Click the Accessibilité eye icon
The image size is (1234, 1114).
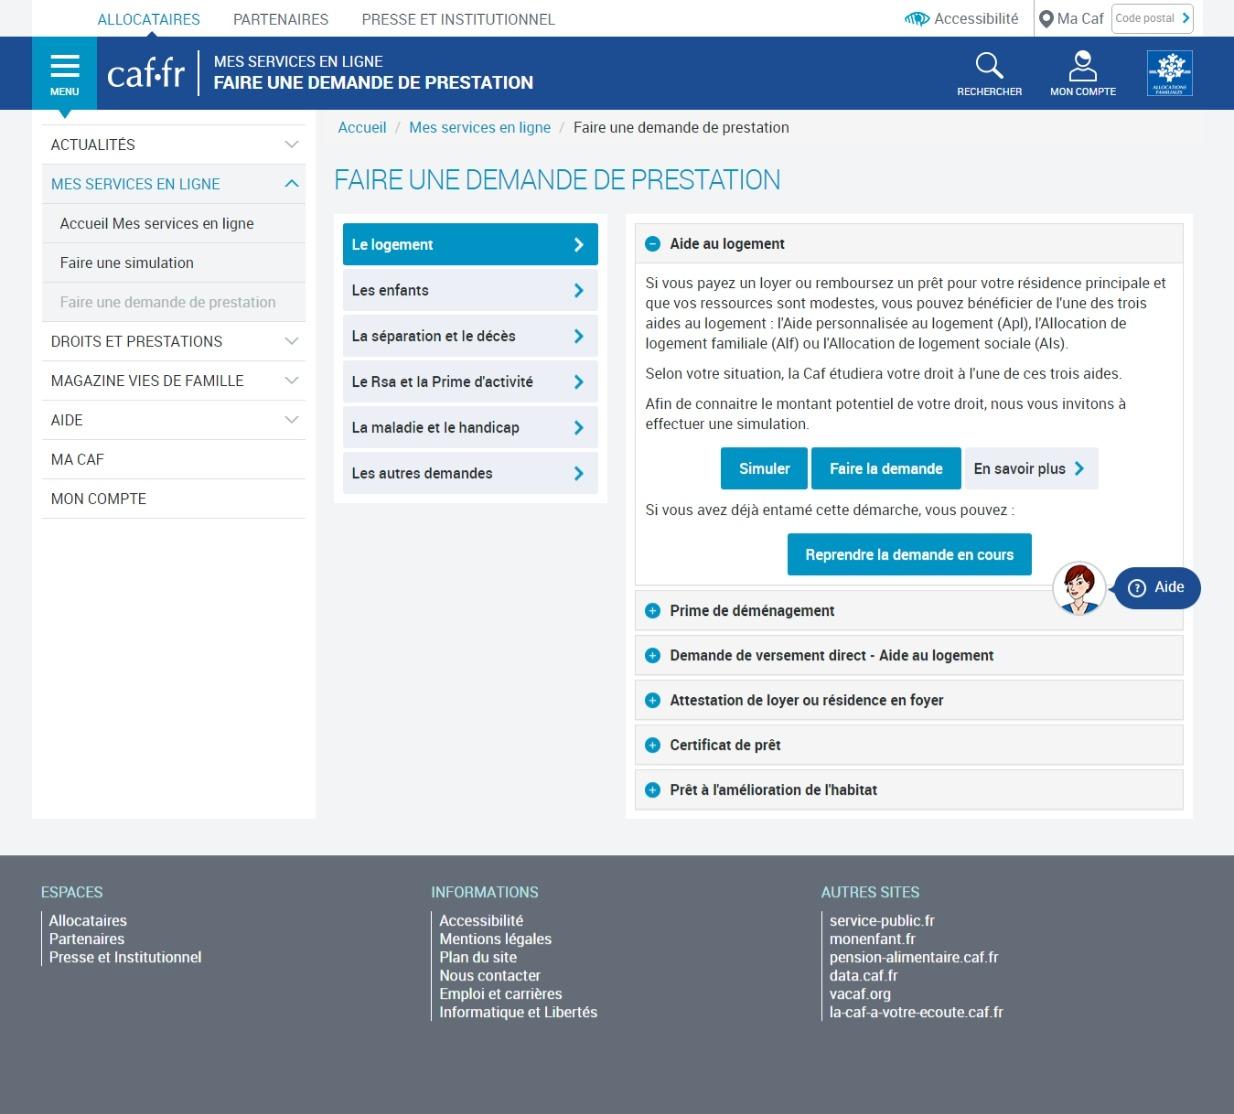[916, 19]
